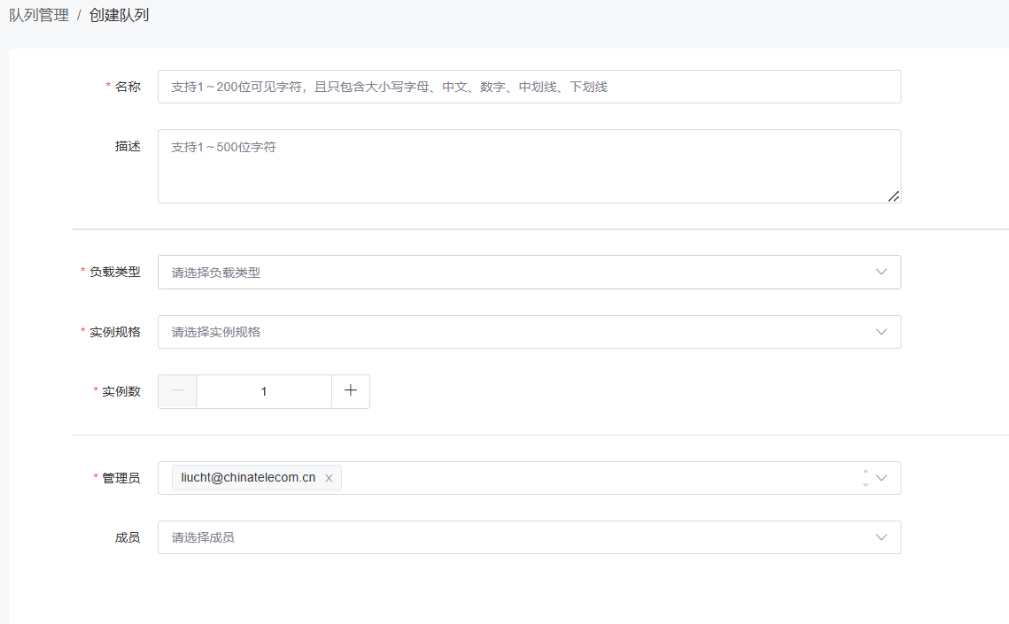1009x624 pixels.
Task: Click empty area of 管理员 selector
Action: (x=600, y=478)
